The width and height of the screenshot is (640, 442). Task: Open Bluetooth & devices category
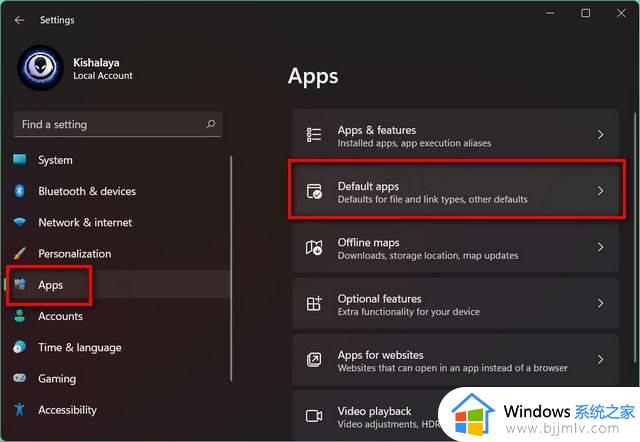pyautogui.click(x=87, y=191)
